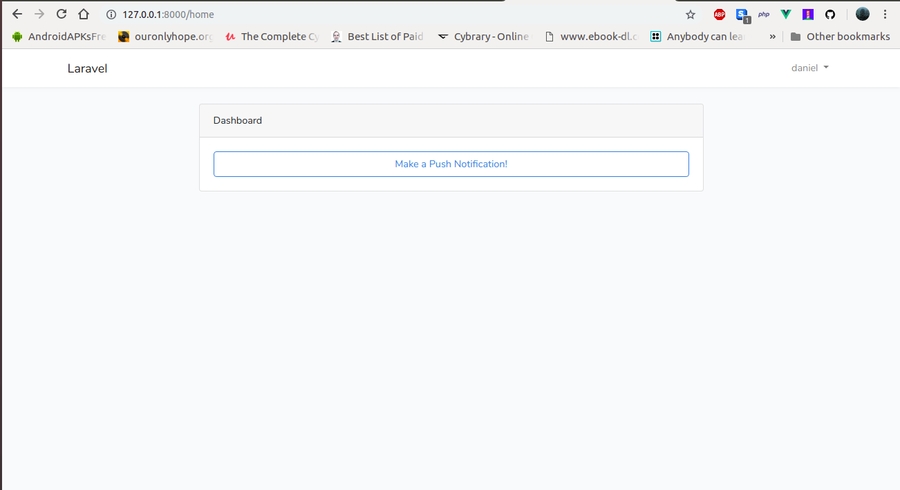The image size is (900, 490).
Task: Open the Chrome three-dot menu
Action: click(x=885, y=15)
